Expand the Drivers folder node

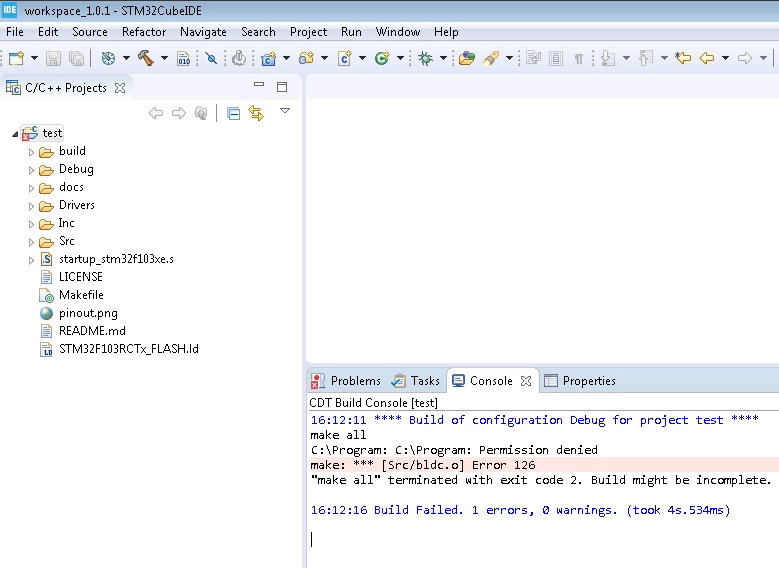click(x=31, y=206)
